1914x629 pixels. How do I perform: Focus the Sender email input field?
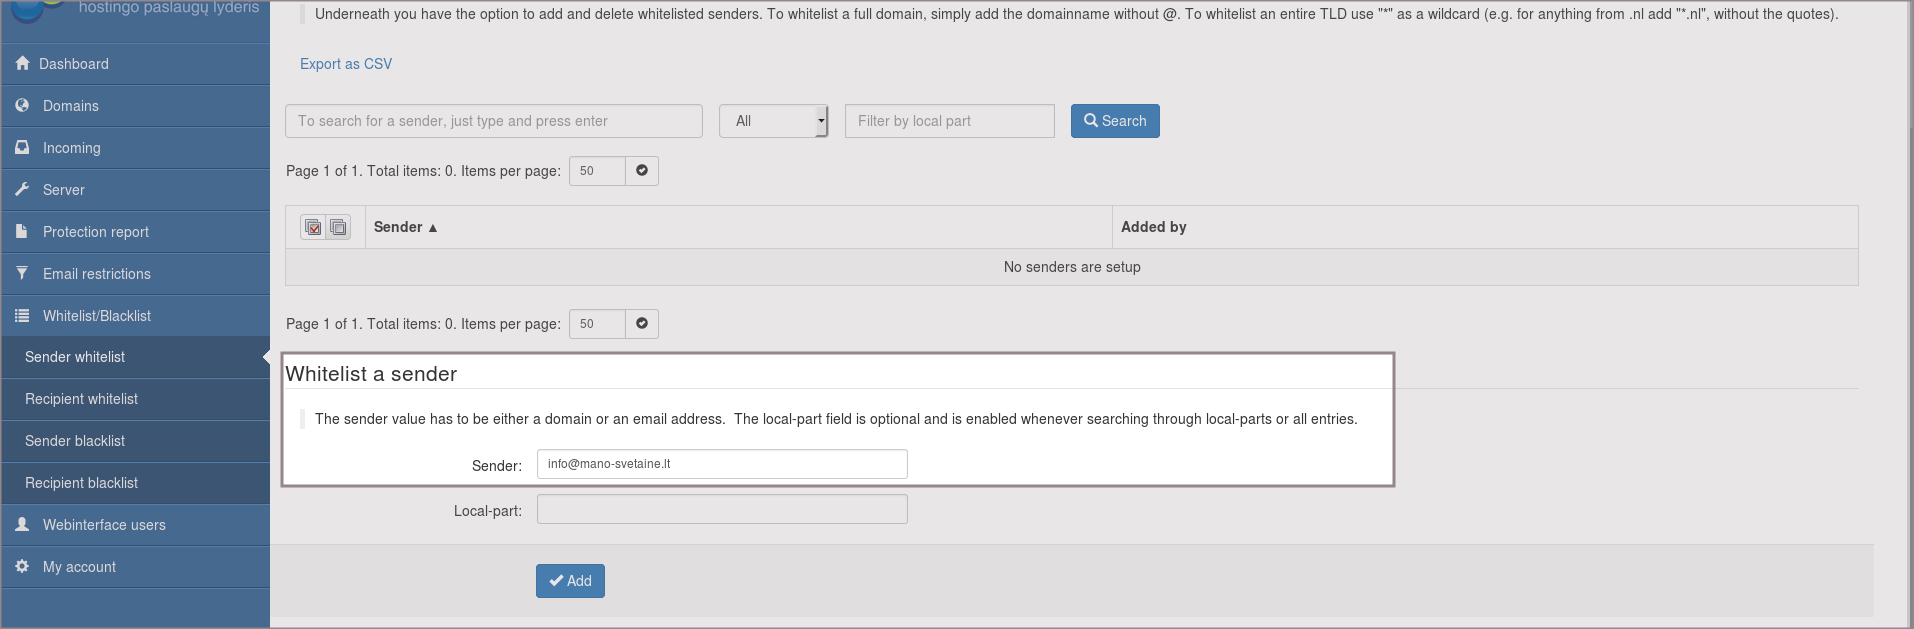click(722, 464)
